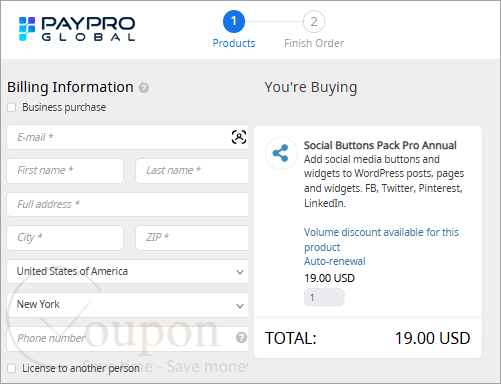Click the Social Buttons Pack Pro Annual title
501x384 pixels.
click(380, 145)
